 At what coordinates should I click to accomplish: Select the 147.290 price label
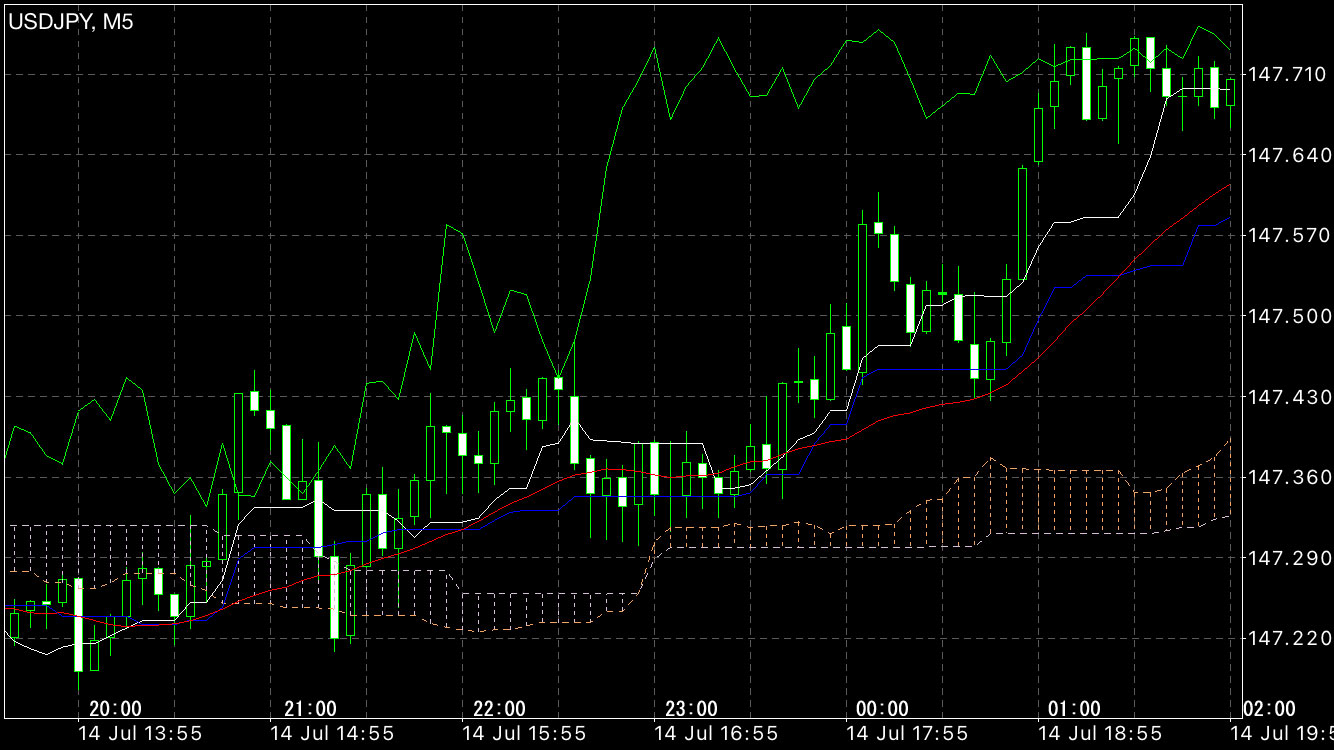pos(1289,558)
